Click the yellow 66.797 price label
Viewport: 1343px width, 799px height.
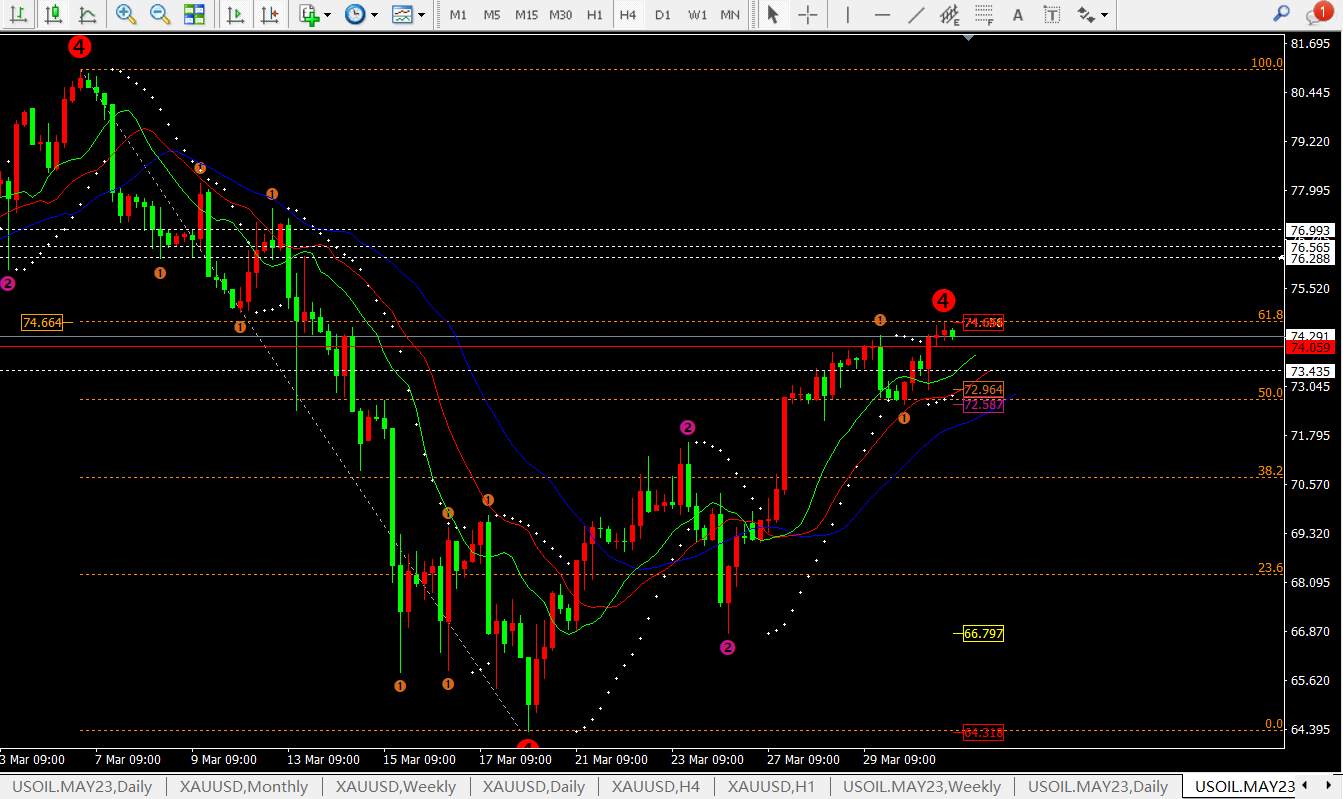point(982,634)
